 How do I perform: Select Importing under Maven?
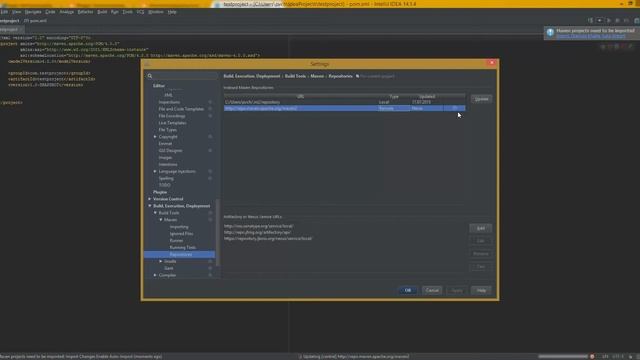pyautogui.click(x=179, y=227)
